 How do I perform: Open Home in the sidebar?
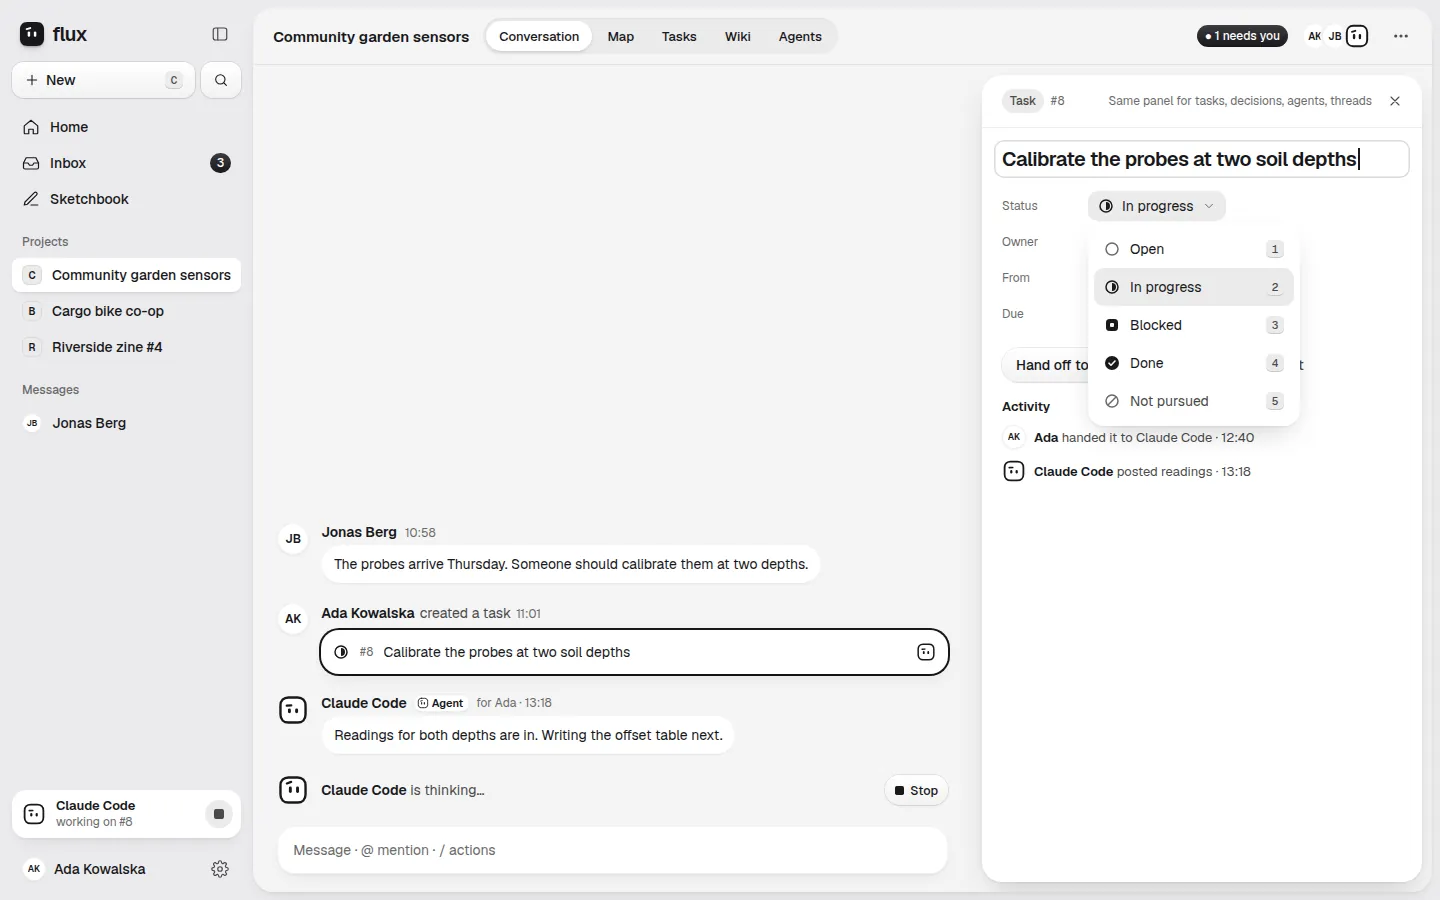[126, 127]
